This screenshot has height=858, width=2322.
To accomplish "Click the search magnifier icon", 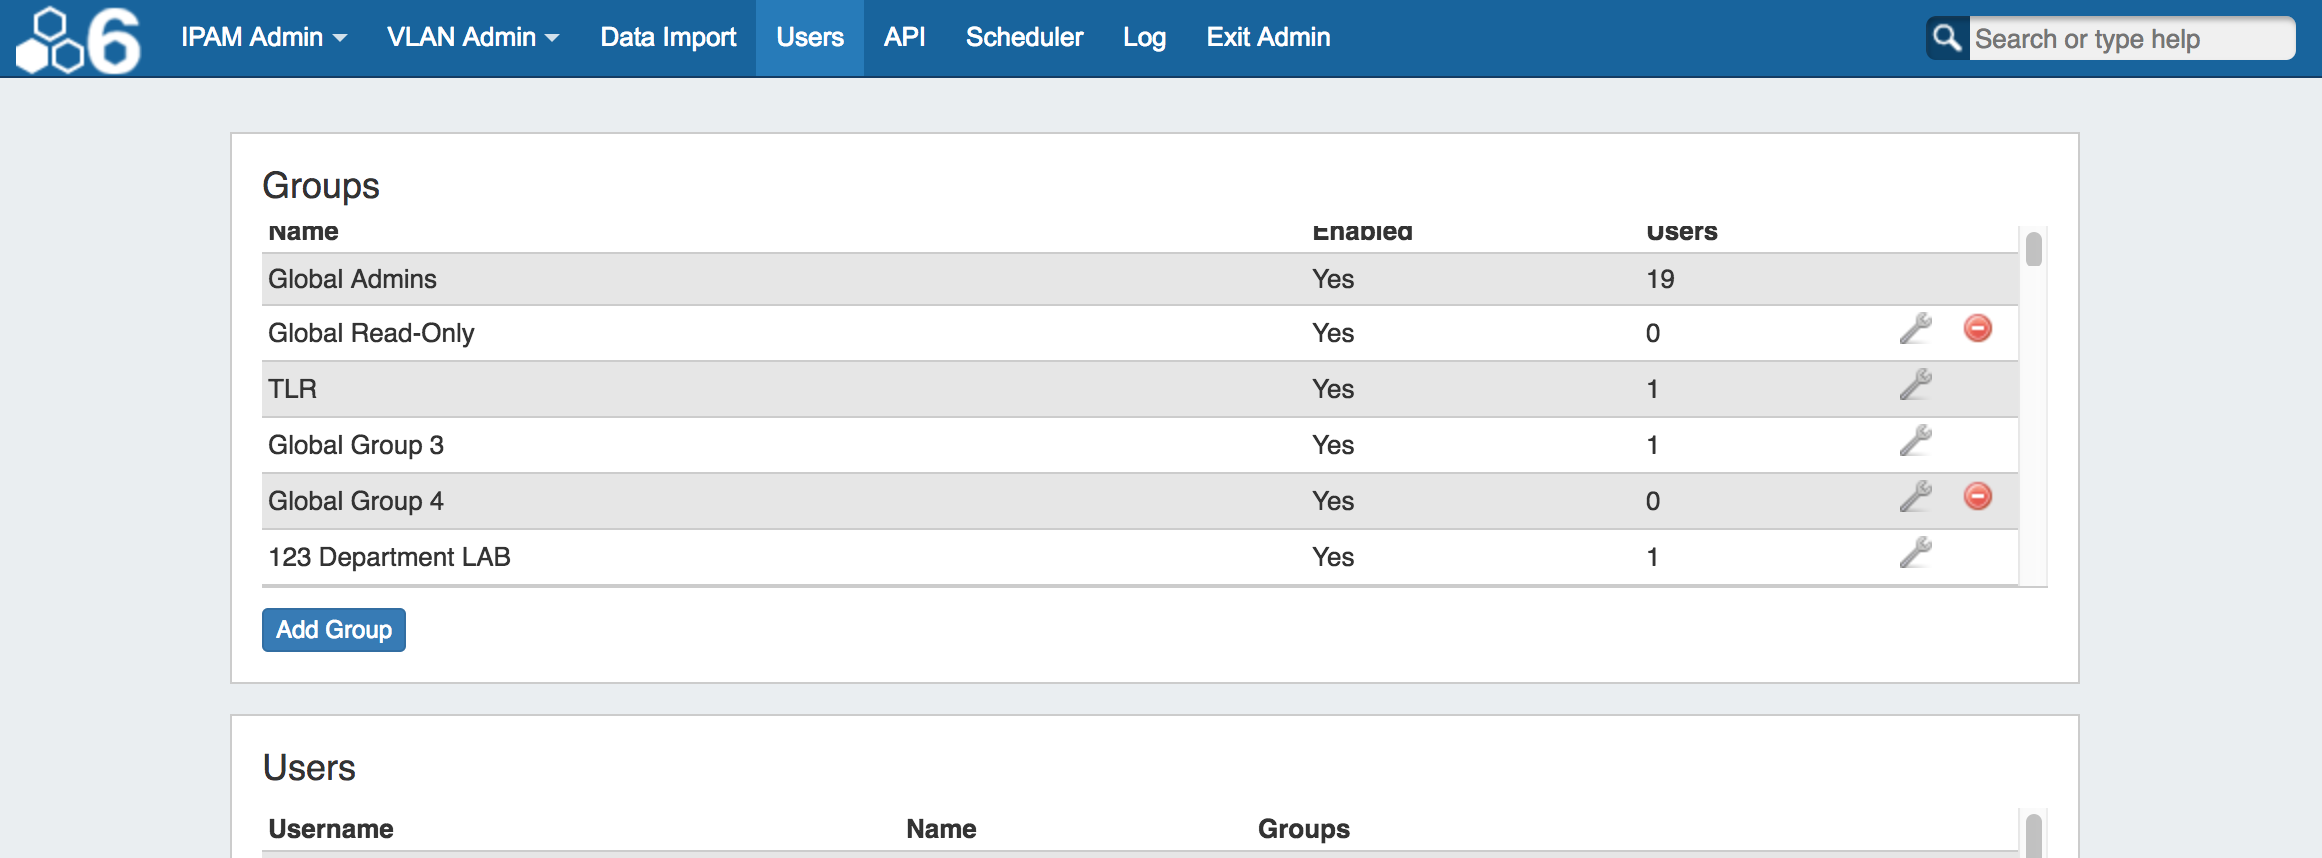I will (x=1946, y=38).
